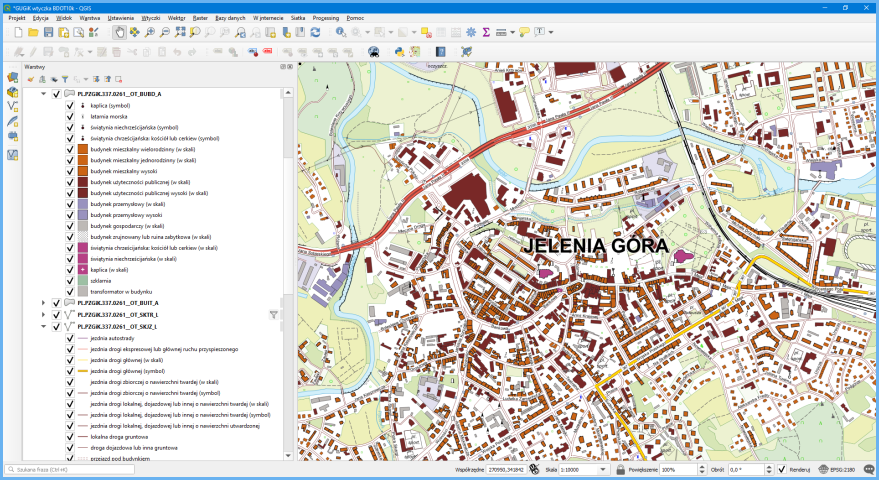The image size is (879, 480).
Task: Click the Refresh map icon
Action: 315,32
